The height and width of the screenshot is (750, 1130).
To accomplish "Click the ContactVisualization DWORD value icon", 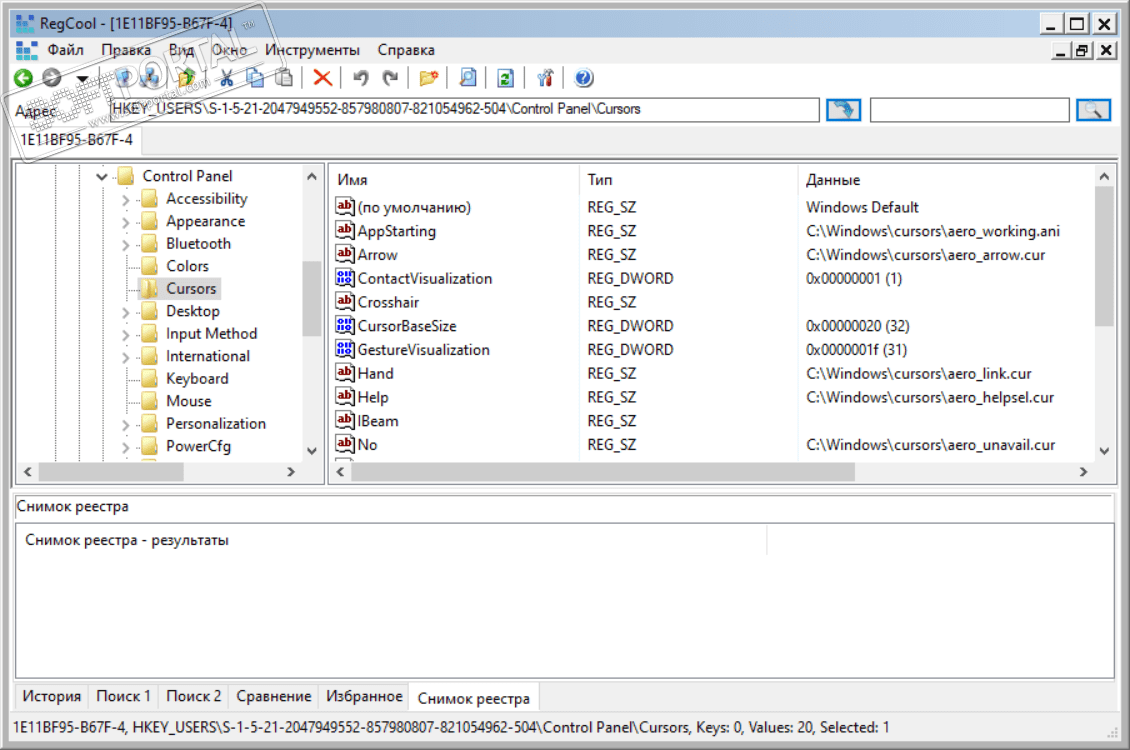I will coord(345,277).
